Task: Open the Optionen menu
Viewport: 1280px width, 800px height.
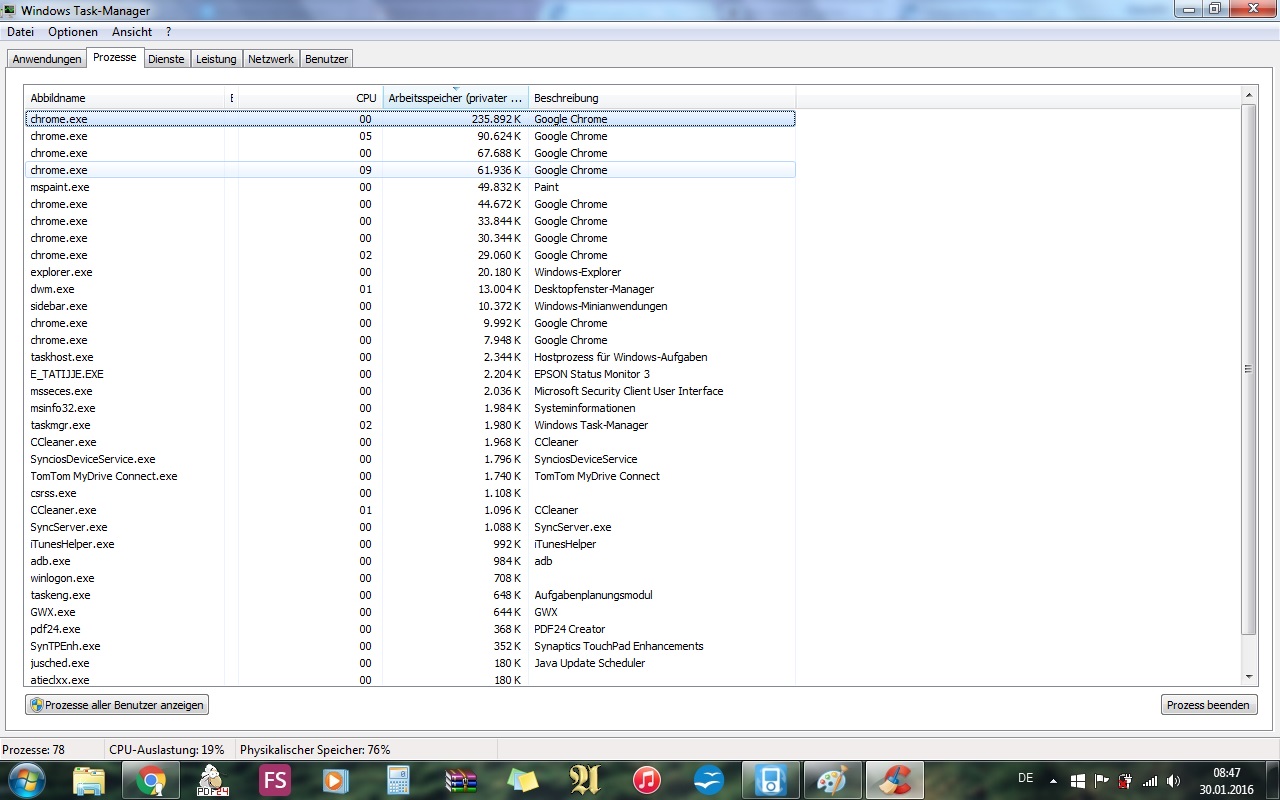Action: point(73,32)
